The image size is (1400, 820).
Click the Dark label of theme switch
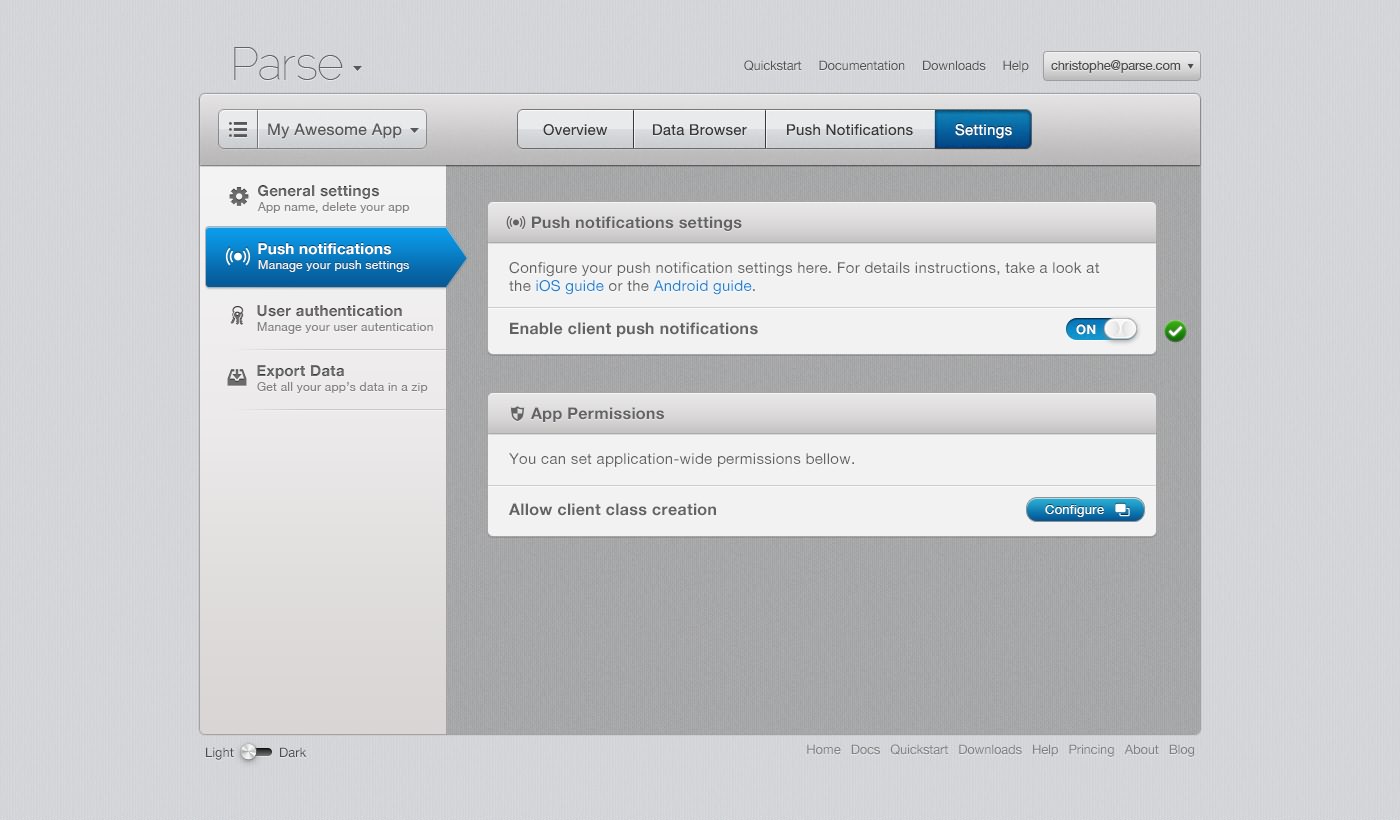click(292, 752)
